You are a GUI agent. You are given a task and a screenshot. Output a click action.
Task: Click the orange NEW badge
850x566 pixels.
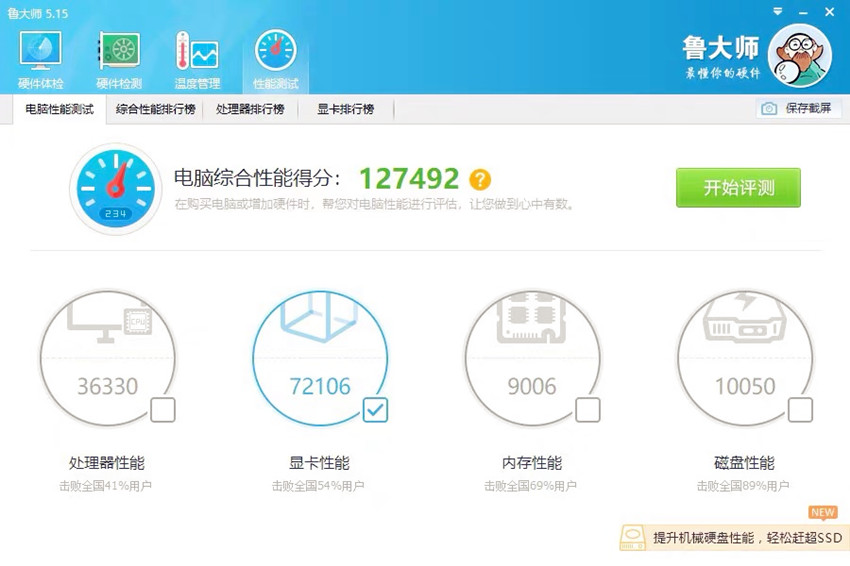click(823, 512)
